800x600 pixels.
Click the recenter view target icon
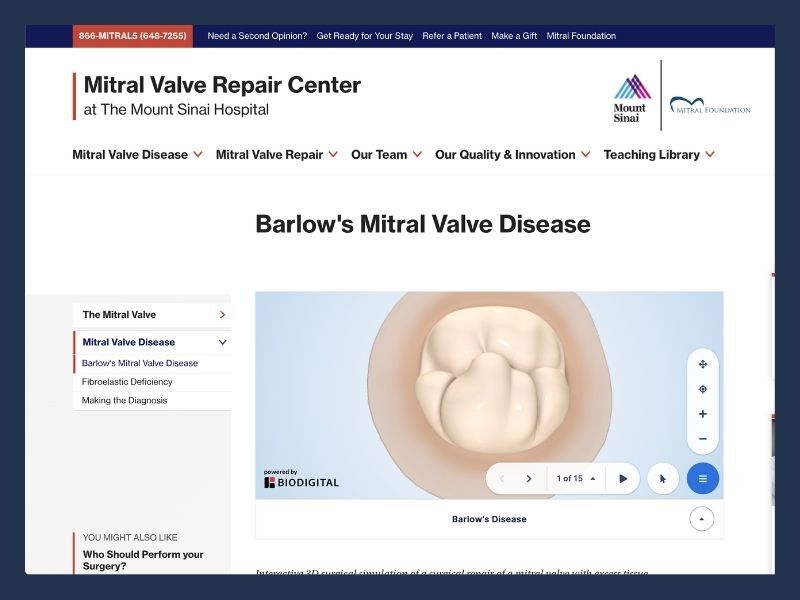(703, 389)
